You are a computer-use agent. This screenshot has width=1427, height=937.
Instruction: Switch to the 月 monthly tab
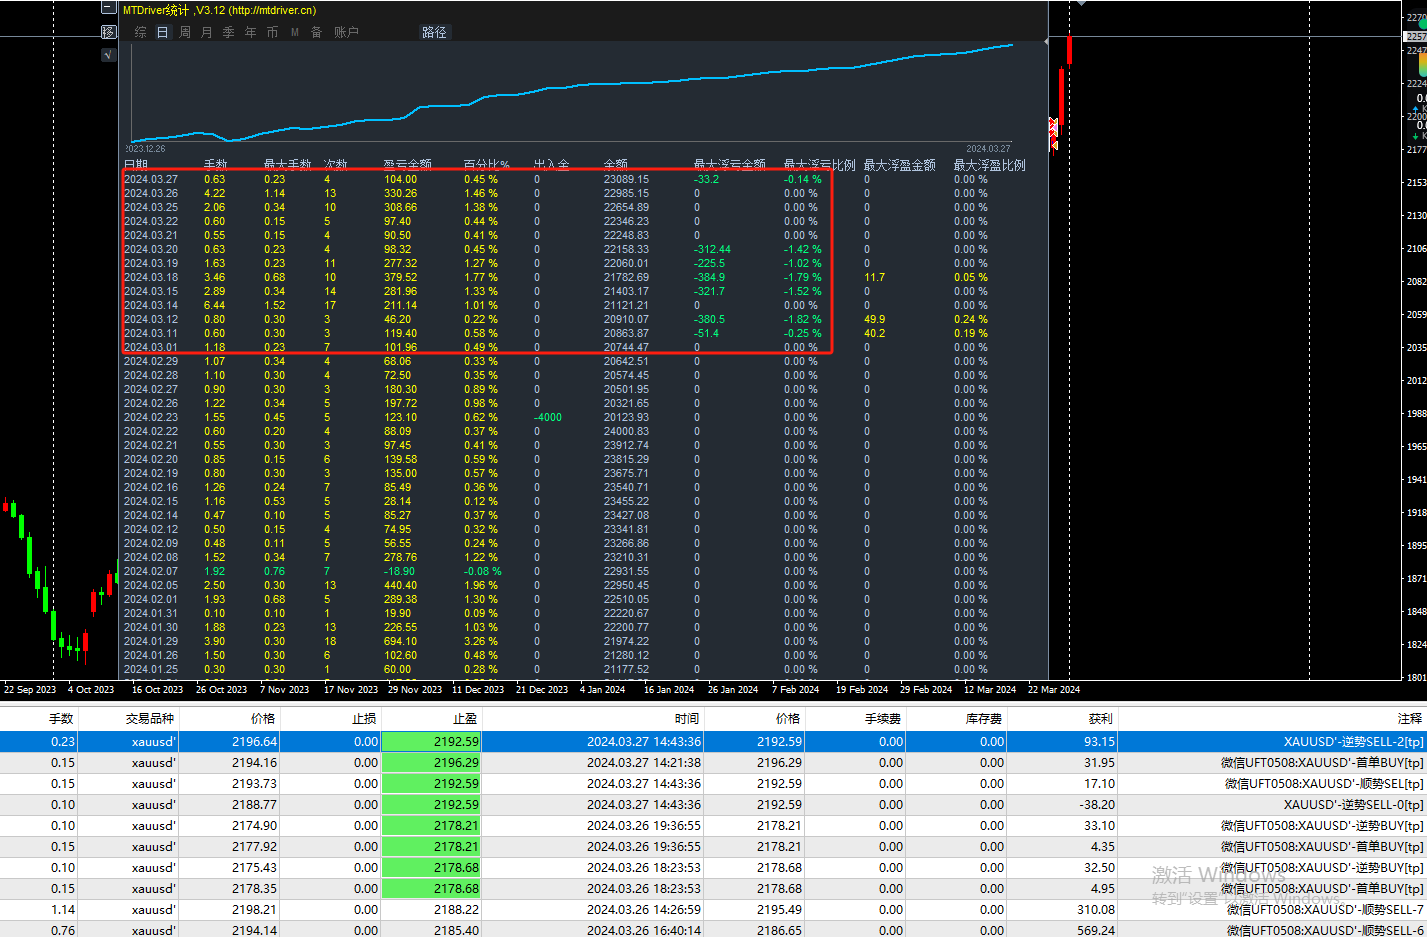(207, 32)
